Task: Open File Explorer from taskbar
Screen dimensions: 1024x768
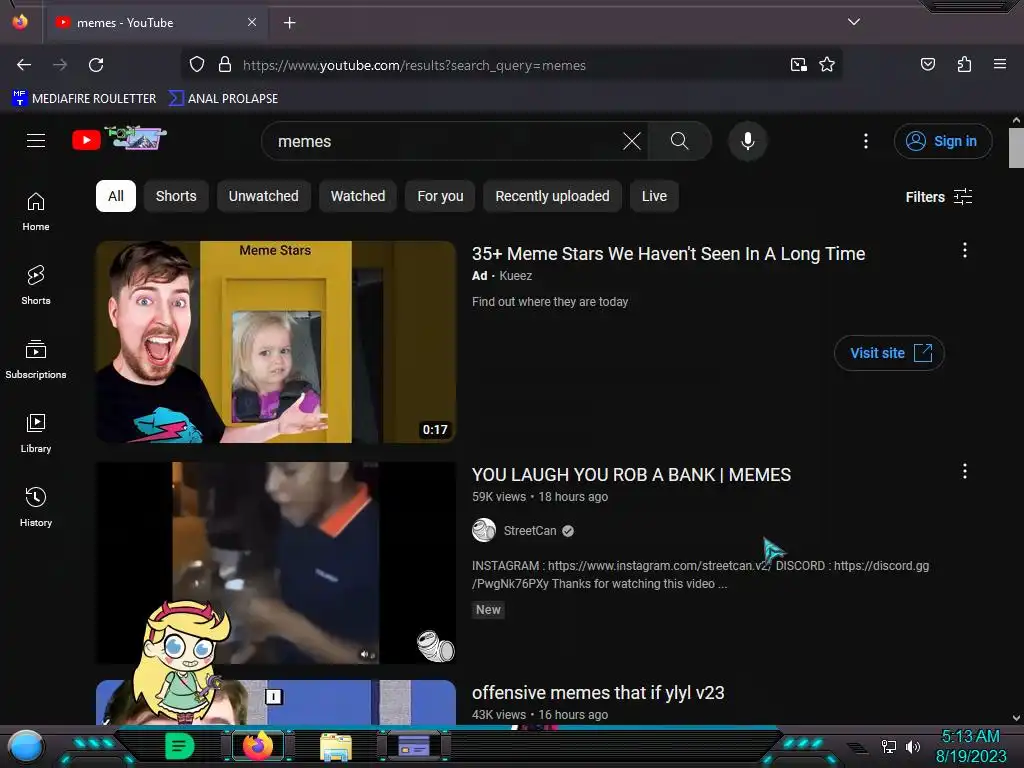Action: coord(336,747)
